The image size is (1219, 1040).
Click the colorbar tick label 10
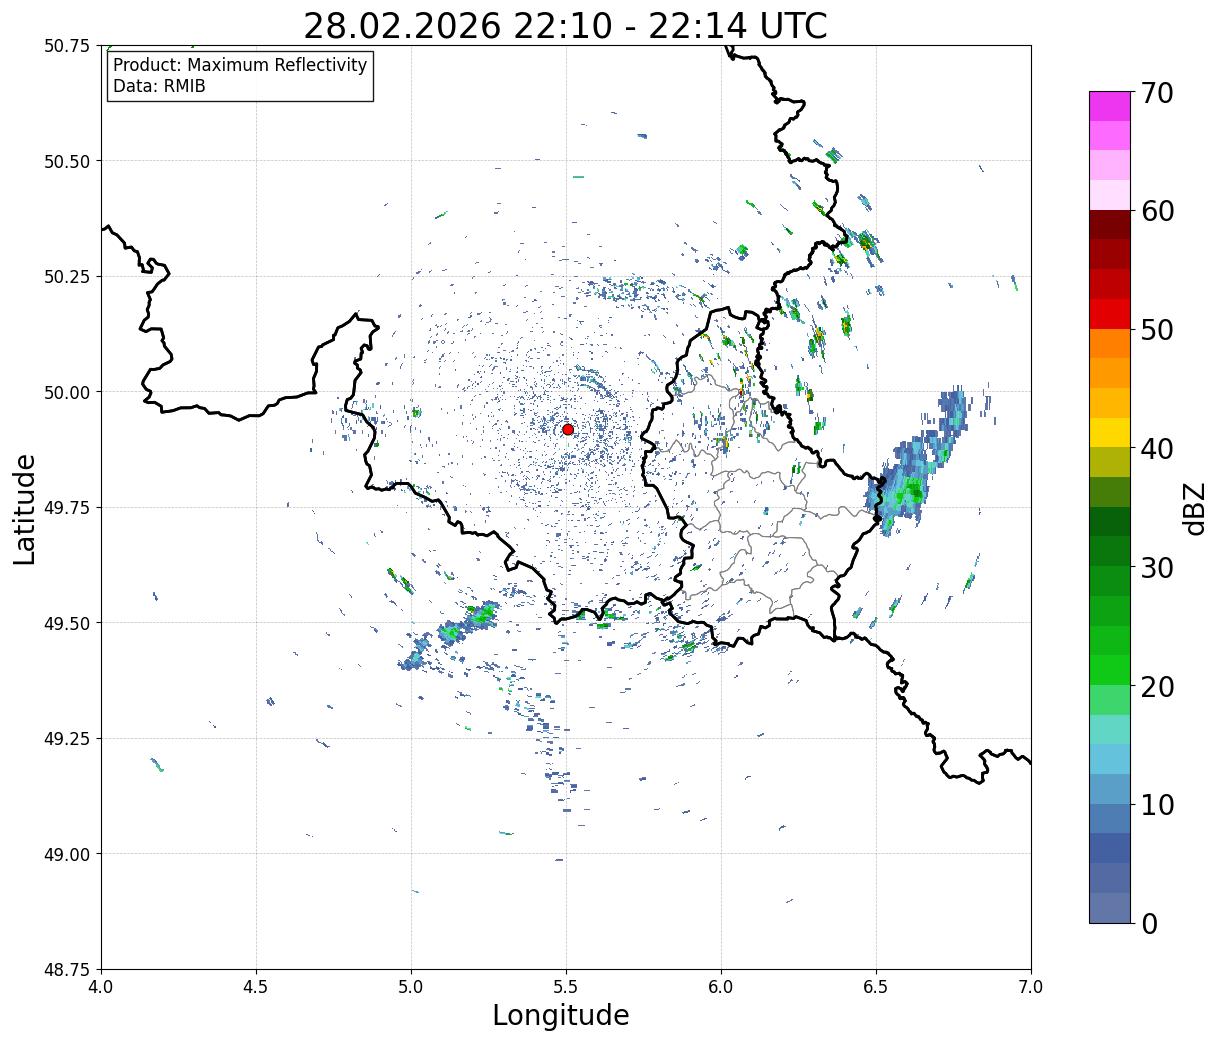point(1157,804)
